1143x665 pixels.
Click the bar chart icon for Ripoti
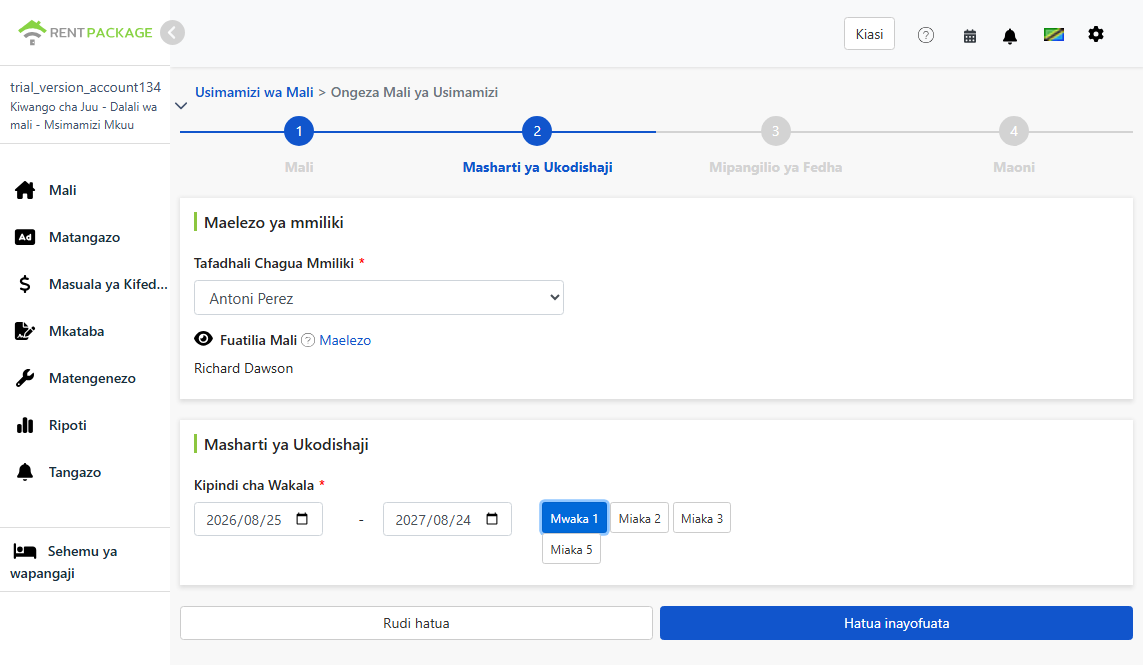[25, 425]
